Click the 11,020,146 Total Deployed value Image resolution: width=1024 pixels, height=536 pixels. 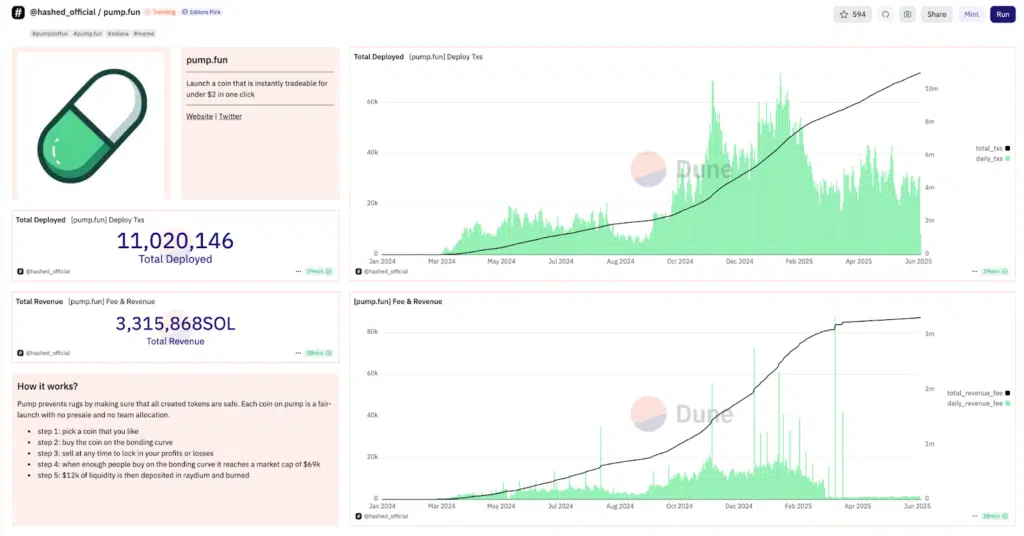(175, 241)
